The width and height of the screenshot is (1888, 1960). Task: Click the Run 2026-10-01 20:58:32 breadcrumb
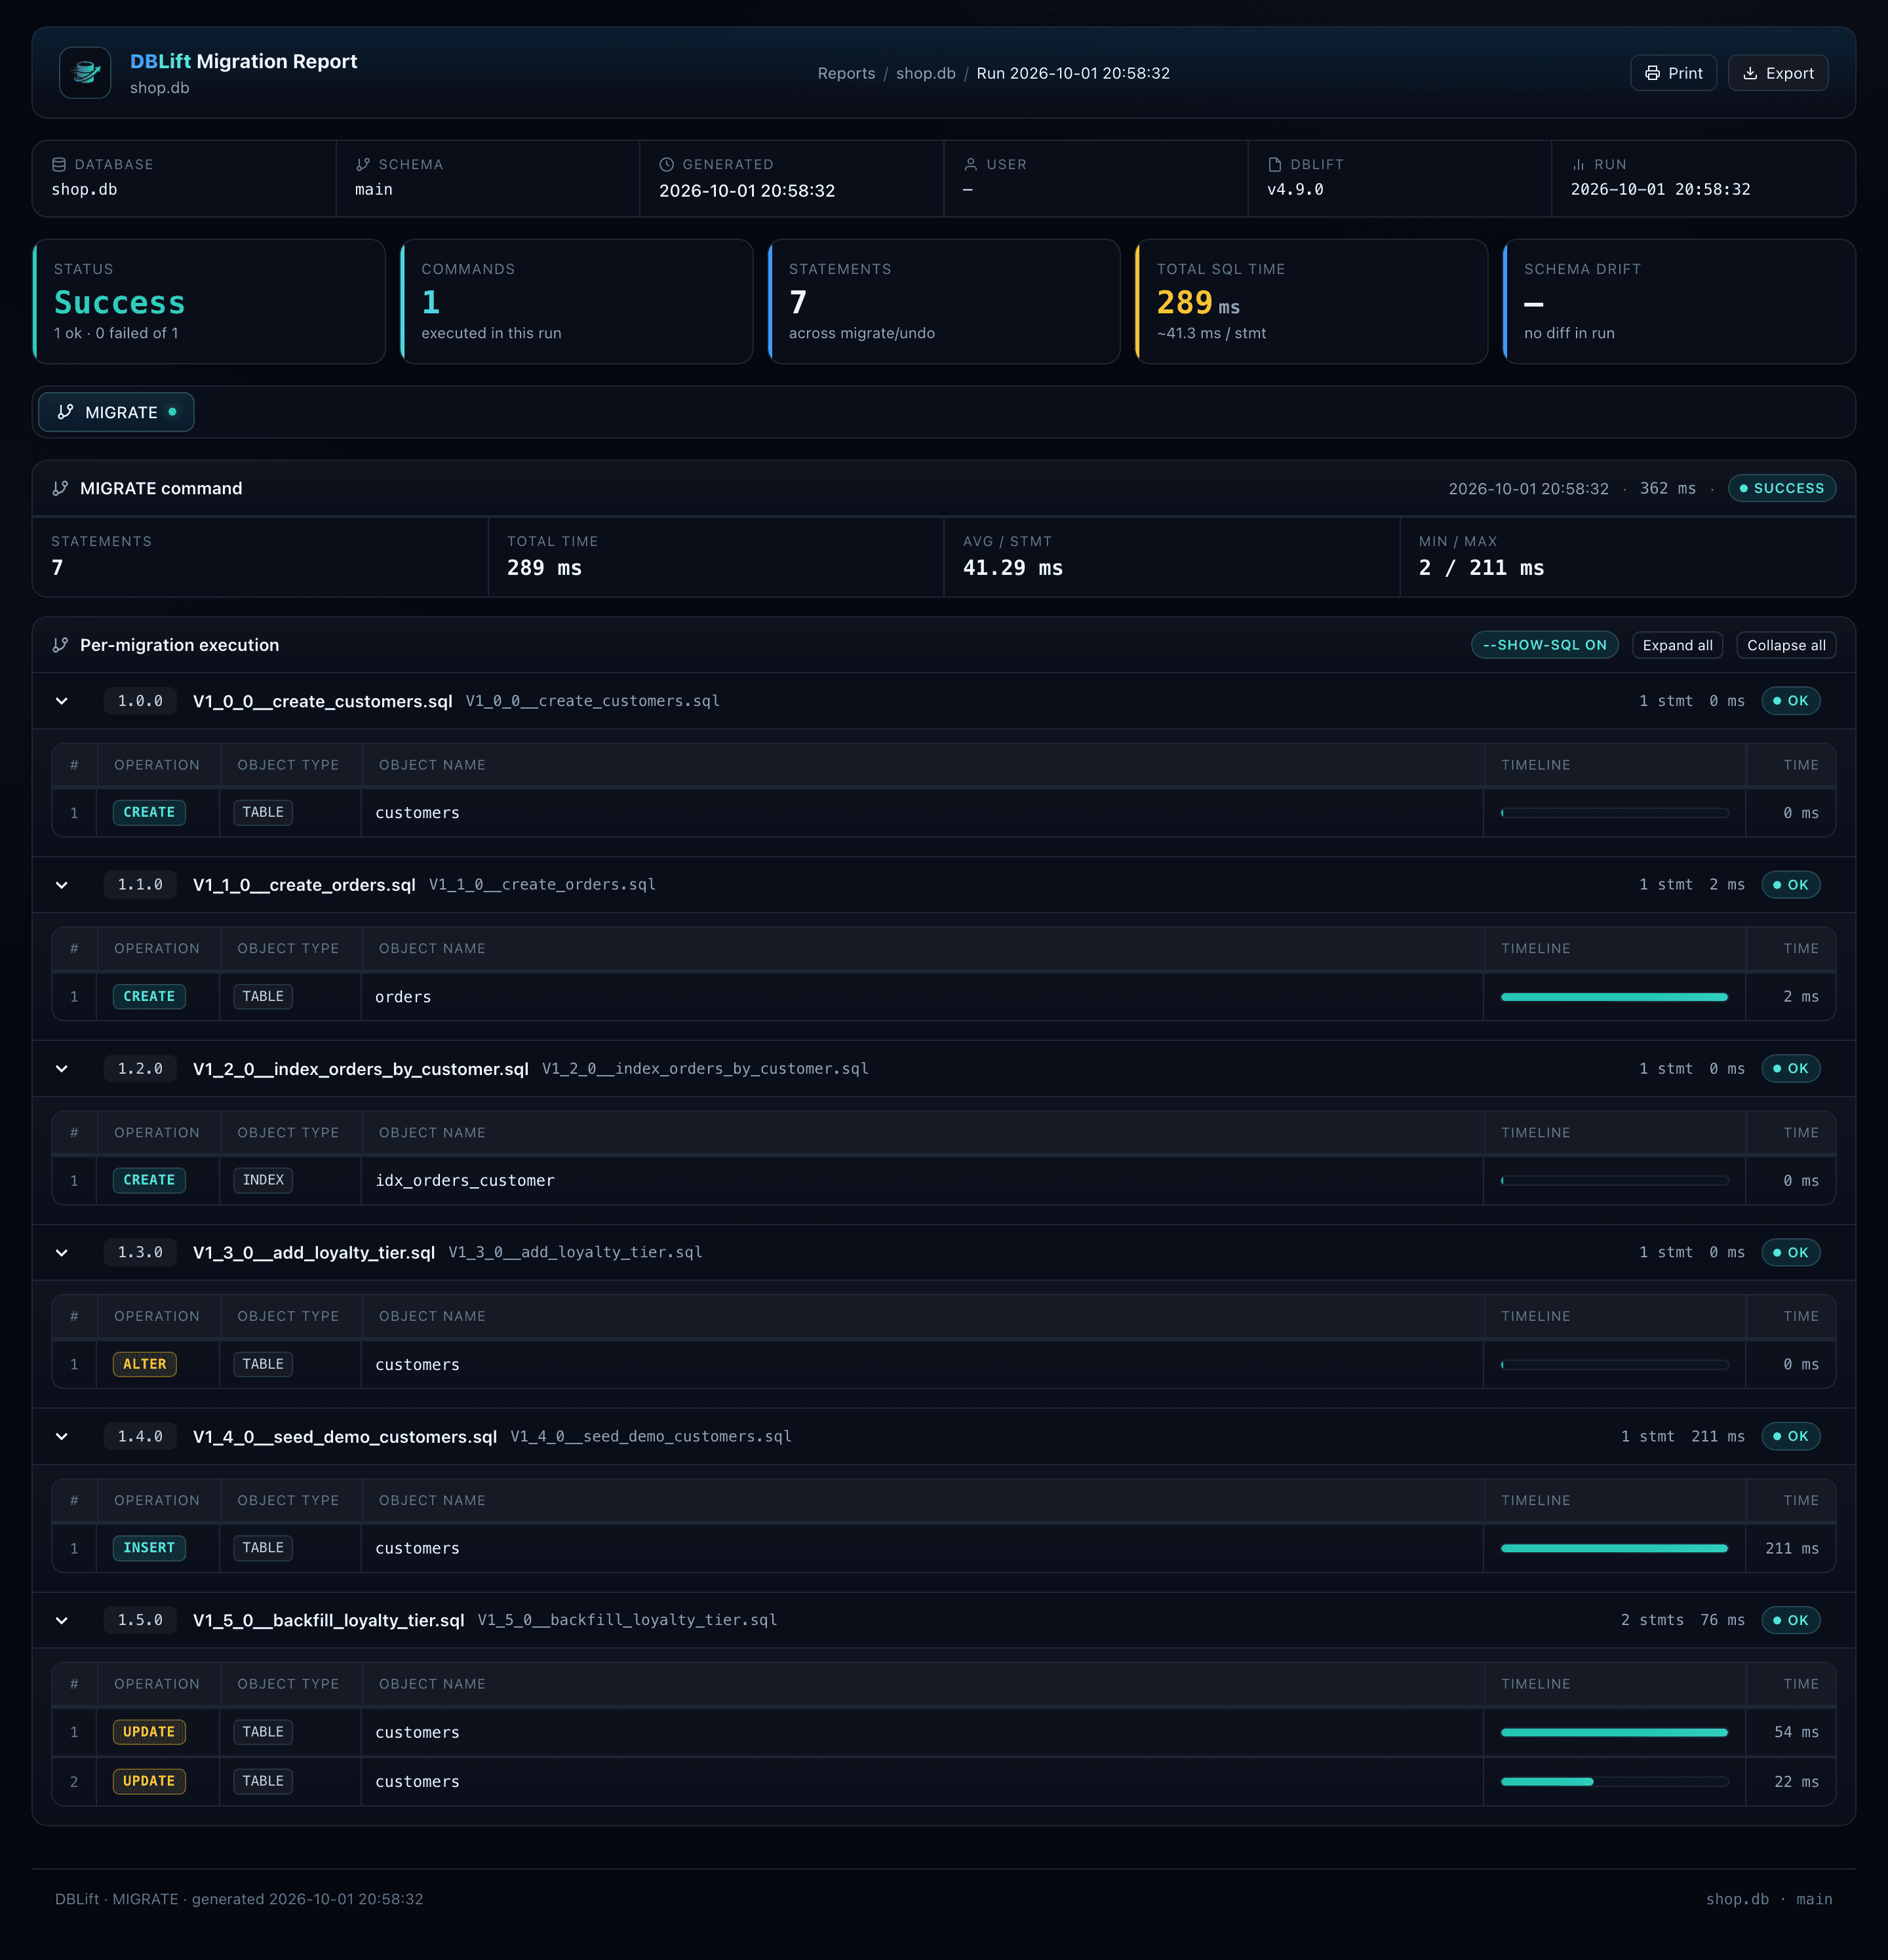click(1073, 74)
